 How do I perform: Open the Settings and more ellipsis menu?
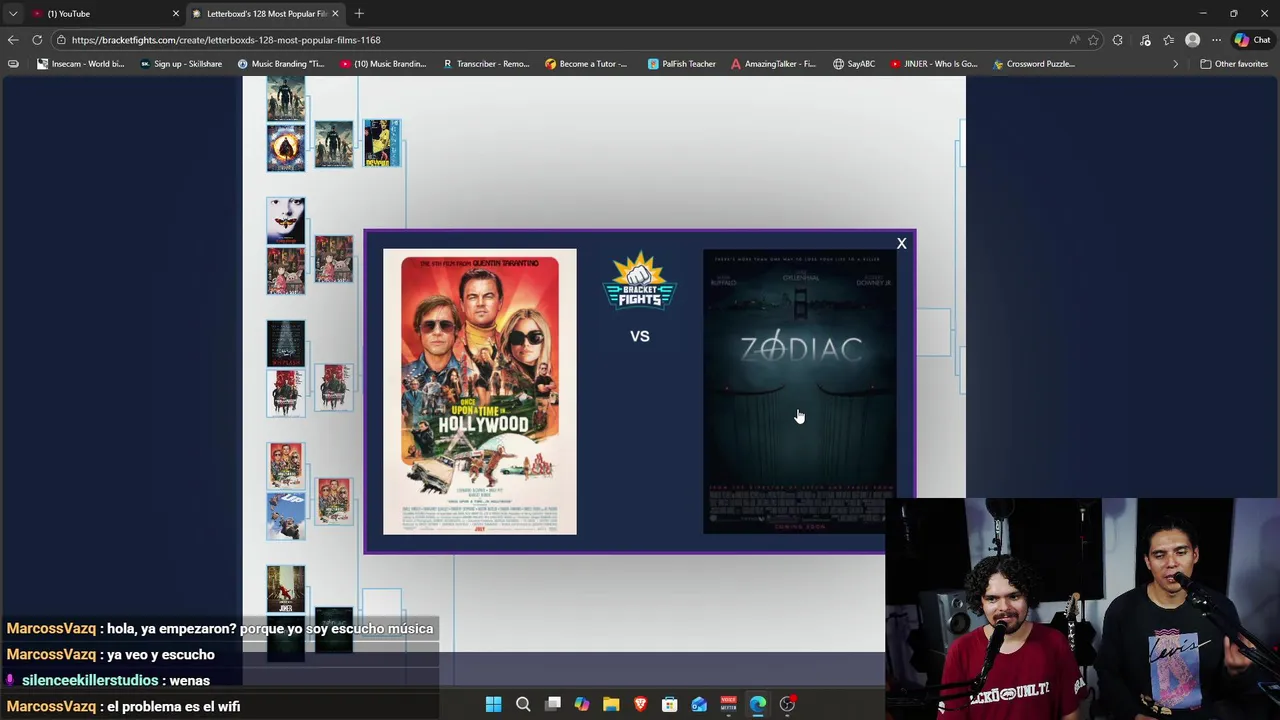pyautogui.click(x=1216, y=40)
